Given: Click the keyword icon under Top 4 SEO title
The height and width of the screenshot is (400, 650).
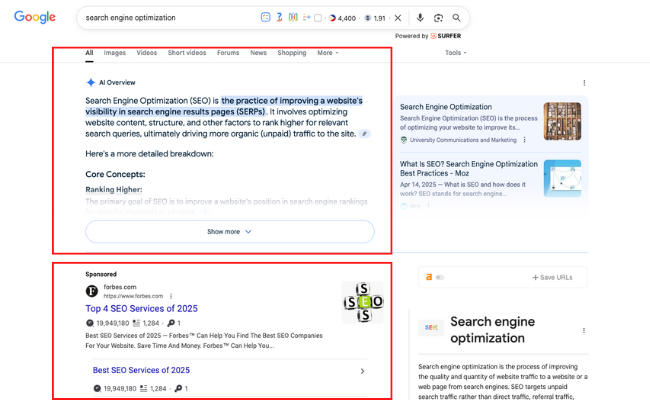Looking at the screenshot, I should [x=171, y=323].
